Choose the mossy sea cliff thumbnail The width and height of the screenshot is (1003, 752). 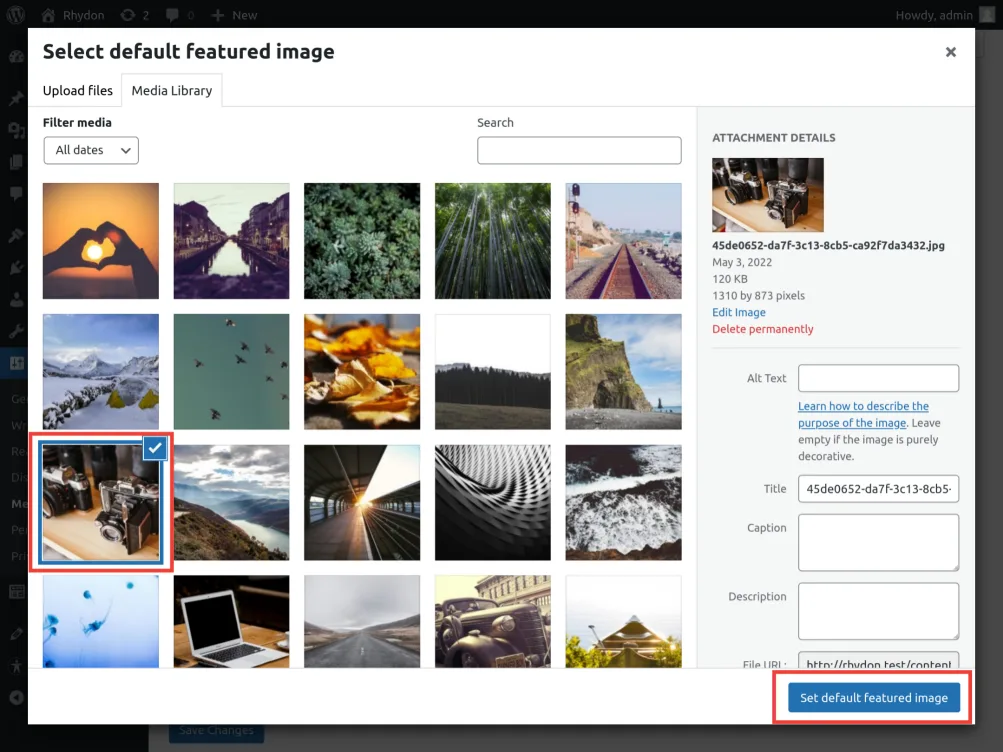(x=624, y=372)
